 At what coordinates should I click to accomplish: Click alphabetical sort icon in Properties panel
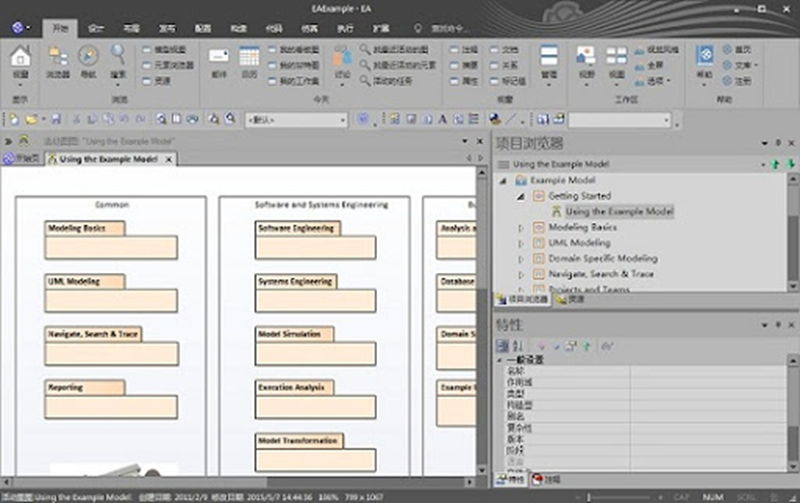(x=518, y=346)
